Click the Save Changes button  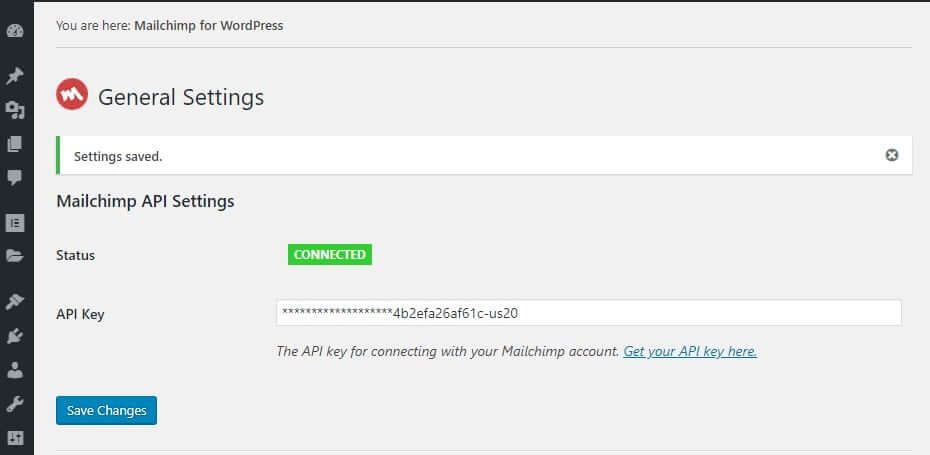107,411
